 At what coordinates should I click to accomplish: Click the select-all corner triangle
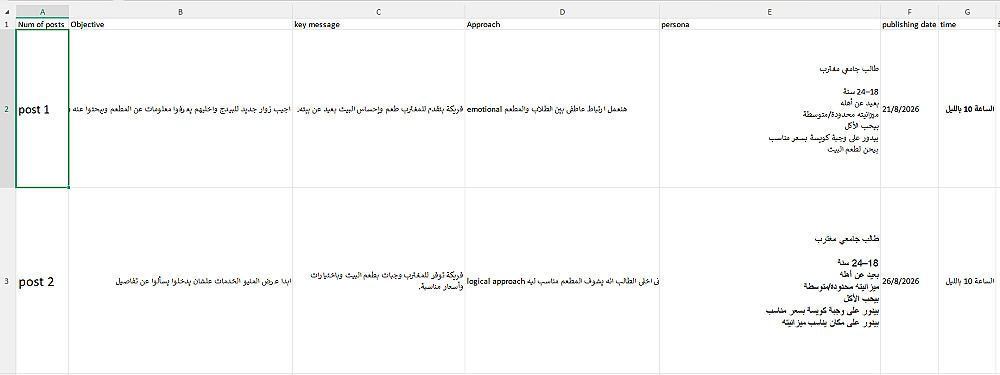(x=7, y=12)
